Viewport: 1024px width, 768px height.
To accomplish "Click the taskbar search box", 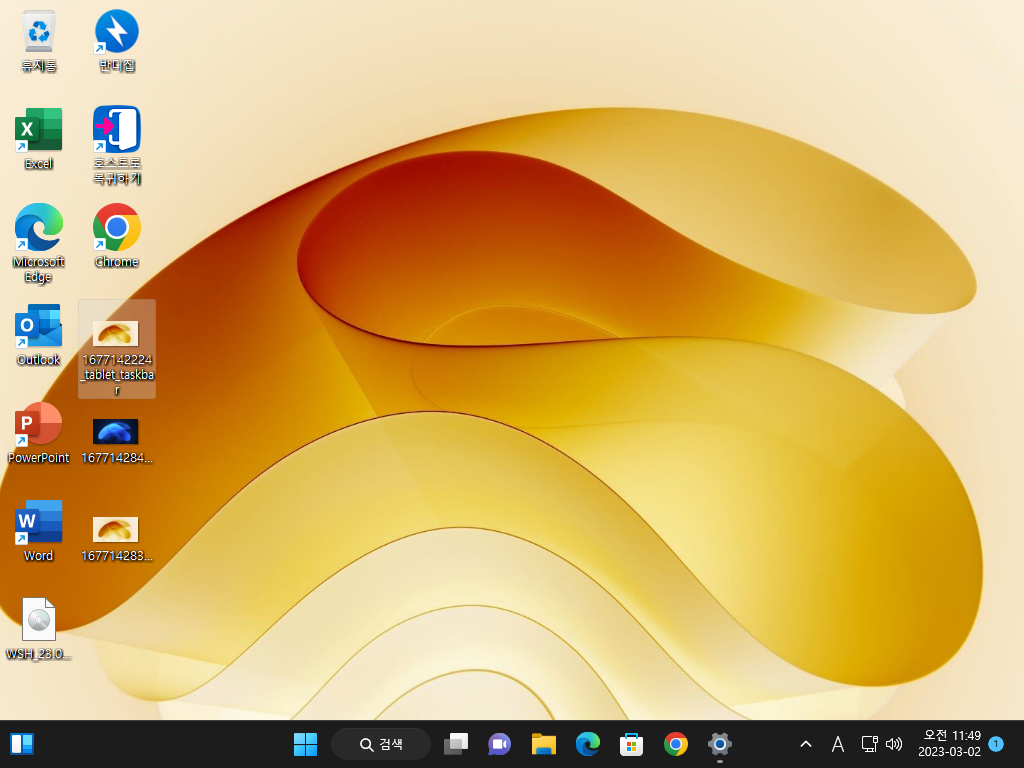I will [x=381, y=744].
